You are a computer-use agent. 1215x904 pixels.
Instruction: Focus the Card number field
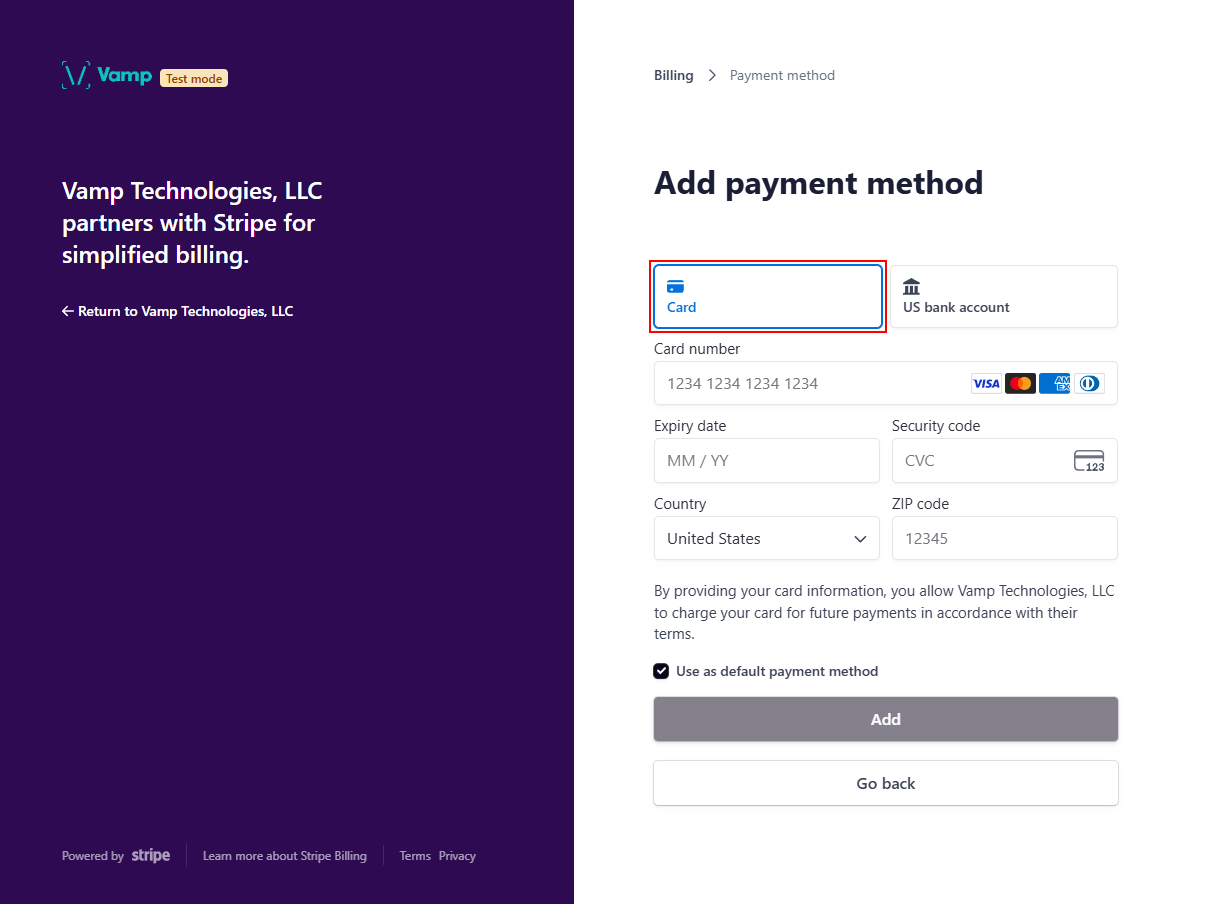point(886,383)
